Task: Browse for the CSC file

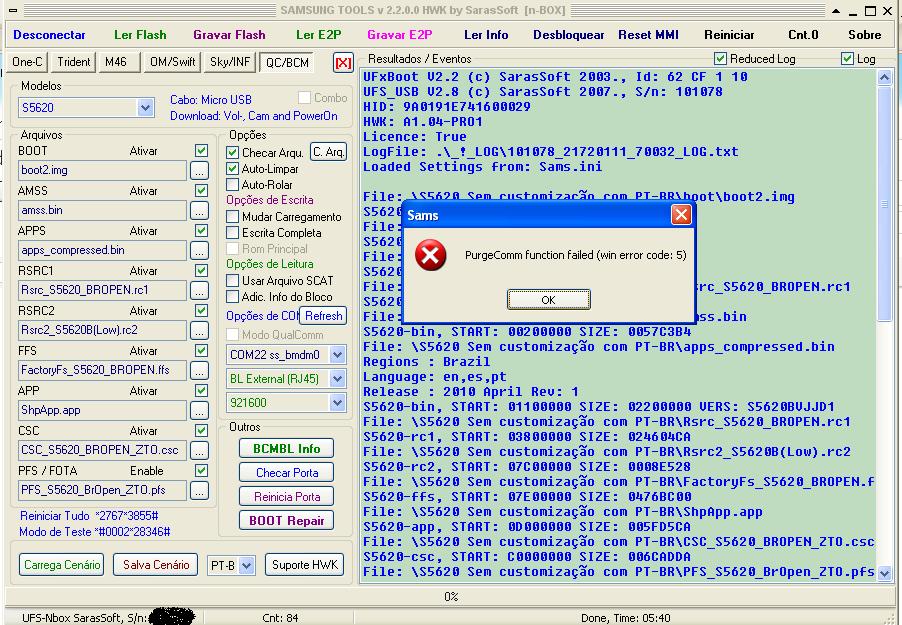Action: click(199, 451)
